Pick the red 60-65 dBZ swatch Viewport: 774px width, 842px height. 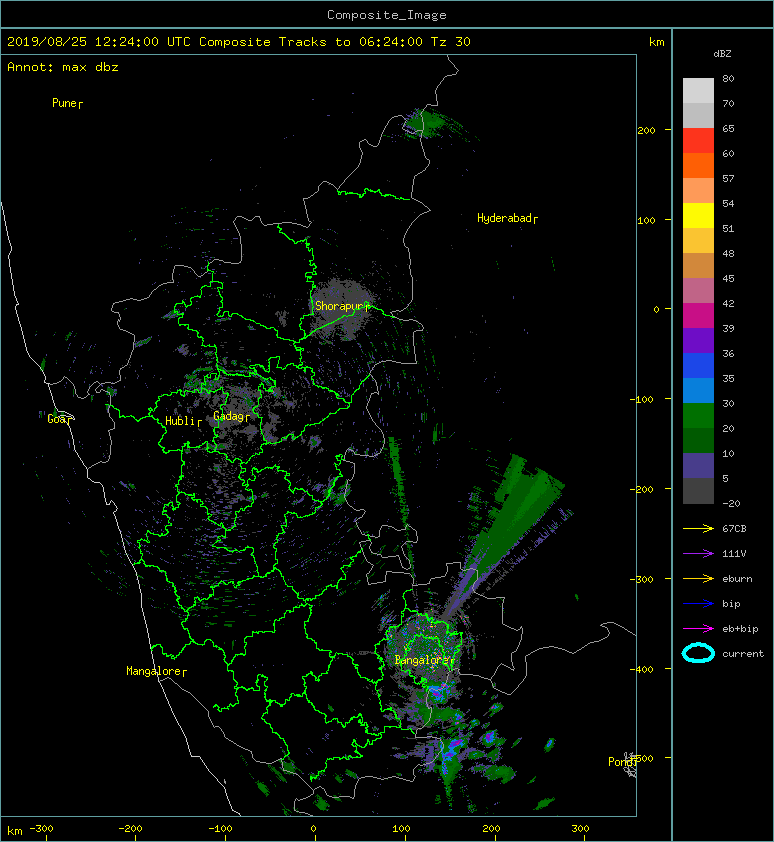pyautogui.click(x=698, y=141)
